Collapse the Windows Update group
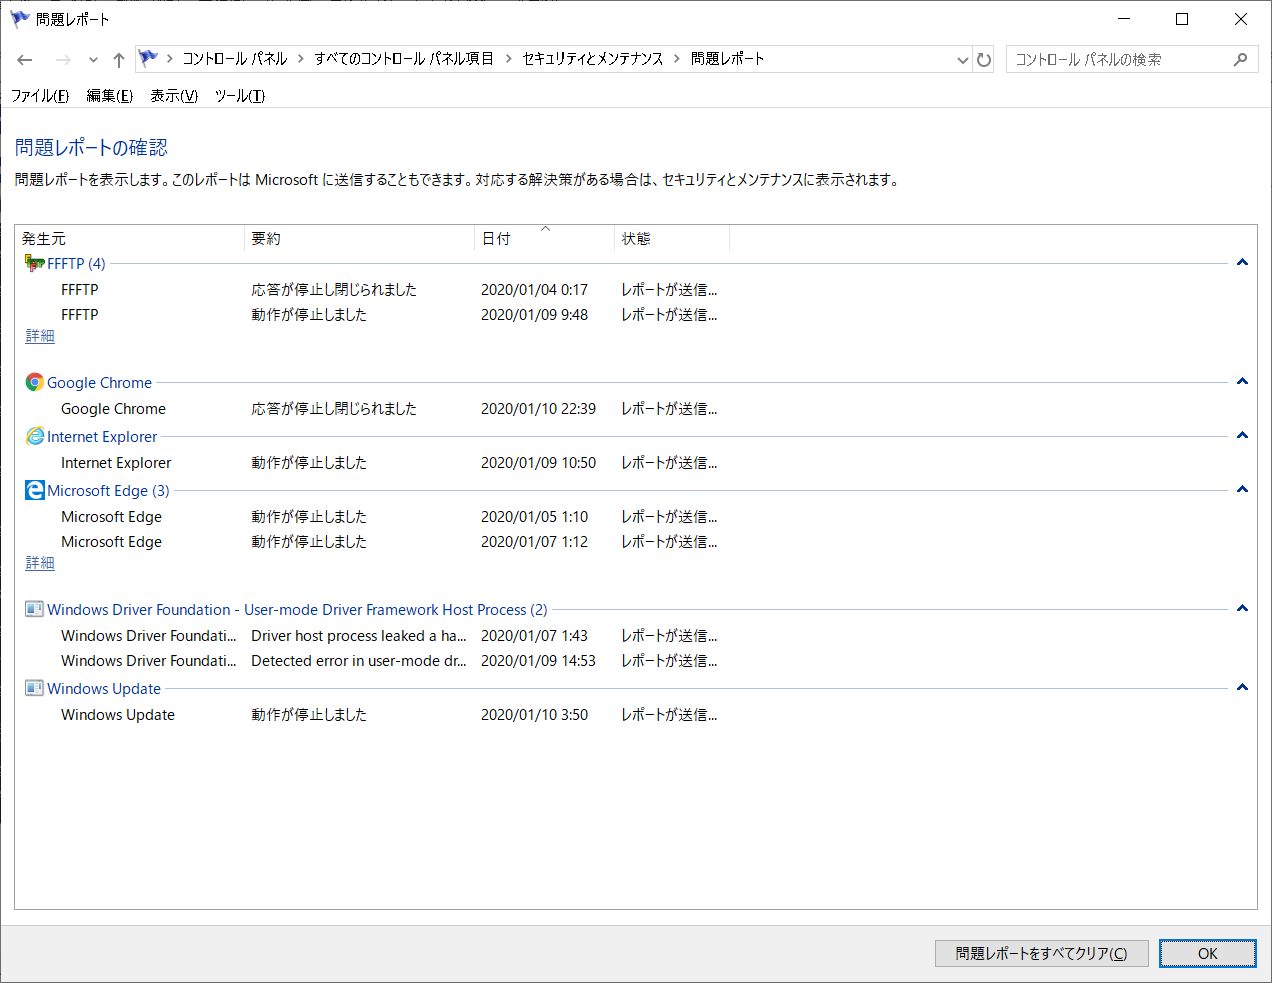Image resolution: width=1272 pixels, height=983 pixels. tap(1242, 688)
